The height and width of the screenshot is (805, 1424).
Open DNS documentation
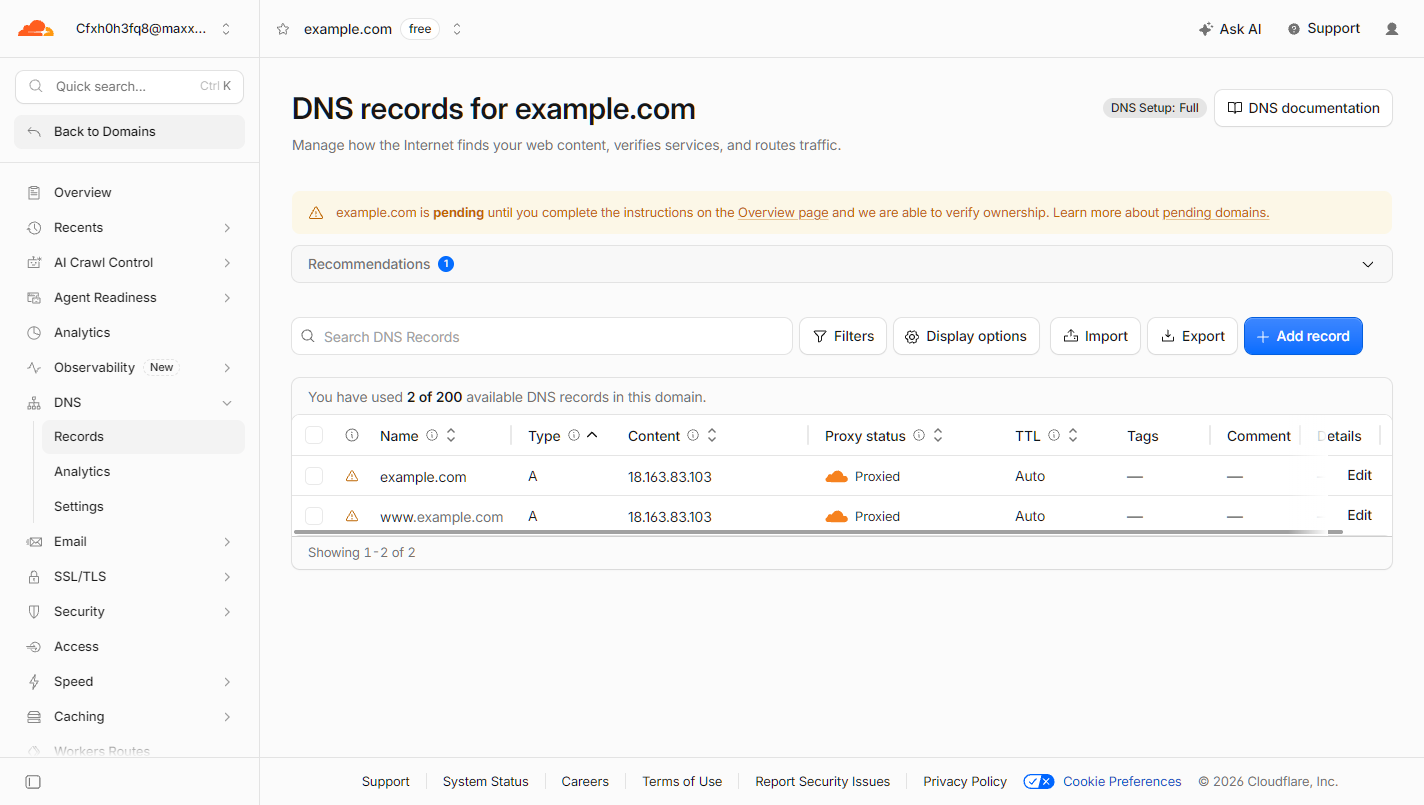click(x=1303, y=108)
